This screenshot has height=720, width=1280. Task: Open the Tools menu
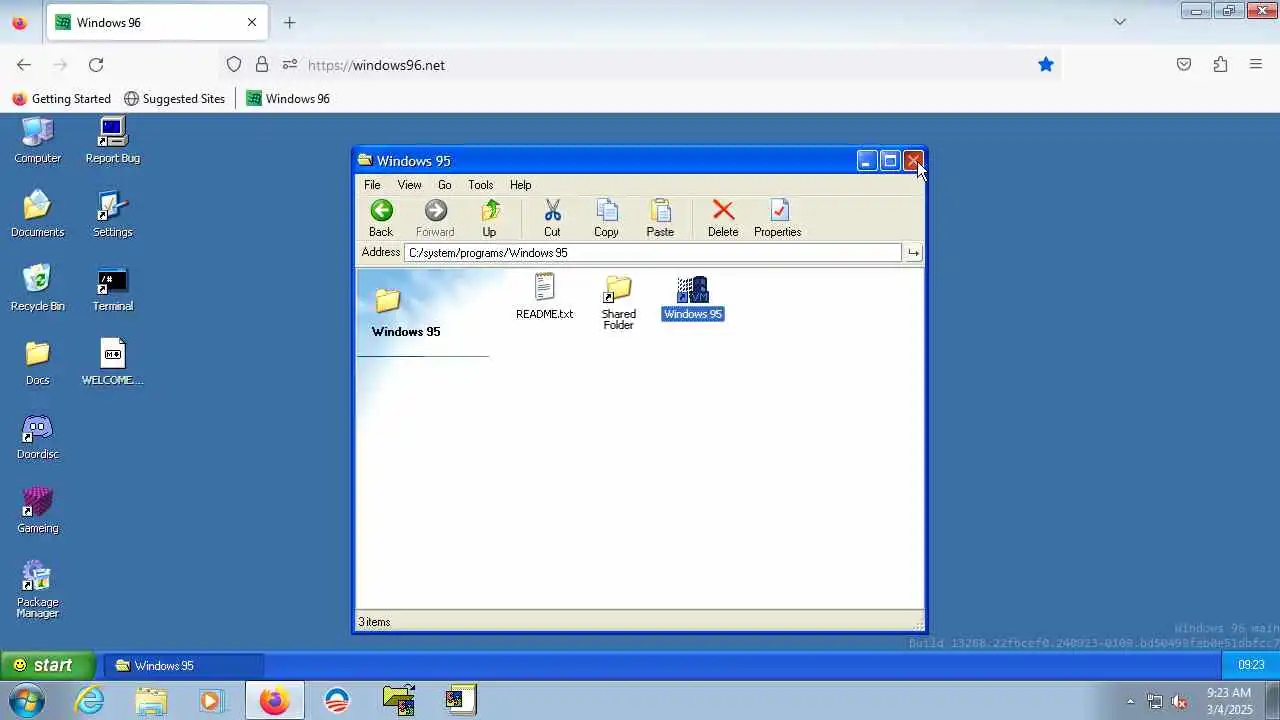pyautogui.click(x=480, y=185)
